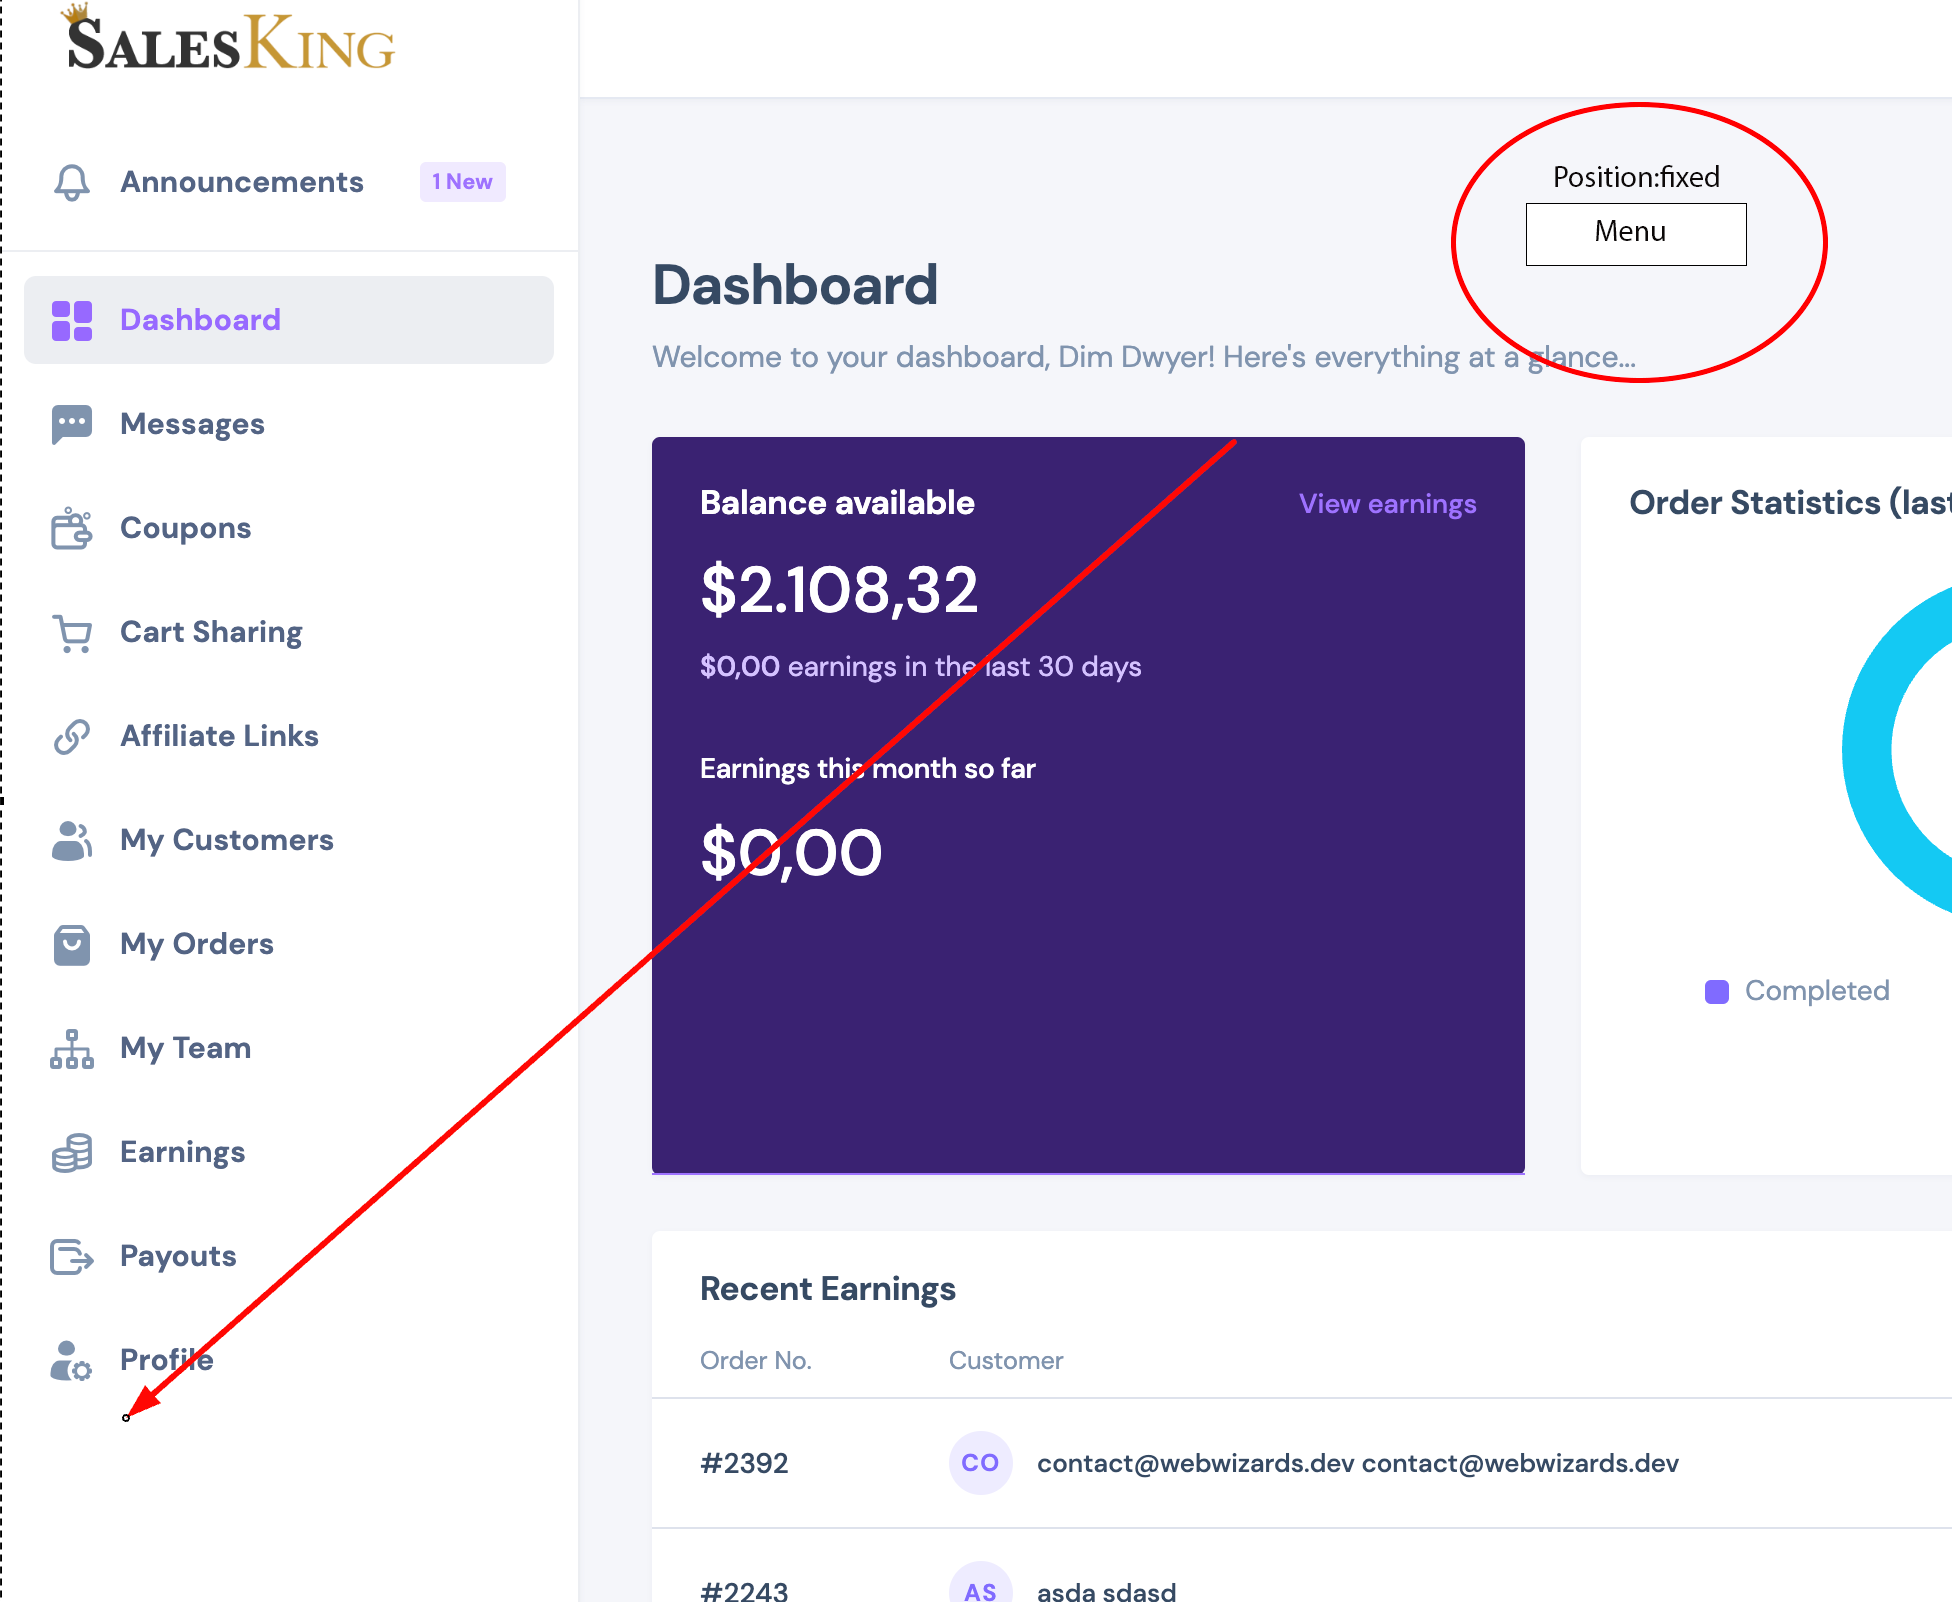The height and width of the screenshot is (1602, 1952).
Task: Open order #2392 in Recent Earnings
Action: click(744, 1463)
